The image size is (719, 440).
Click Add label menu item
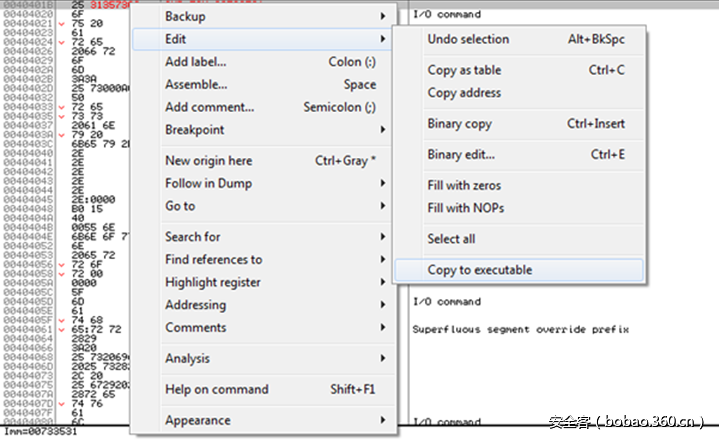point(195,62)
